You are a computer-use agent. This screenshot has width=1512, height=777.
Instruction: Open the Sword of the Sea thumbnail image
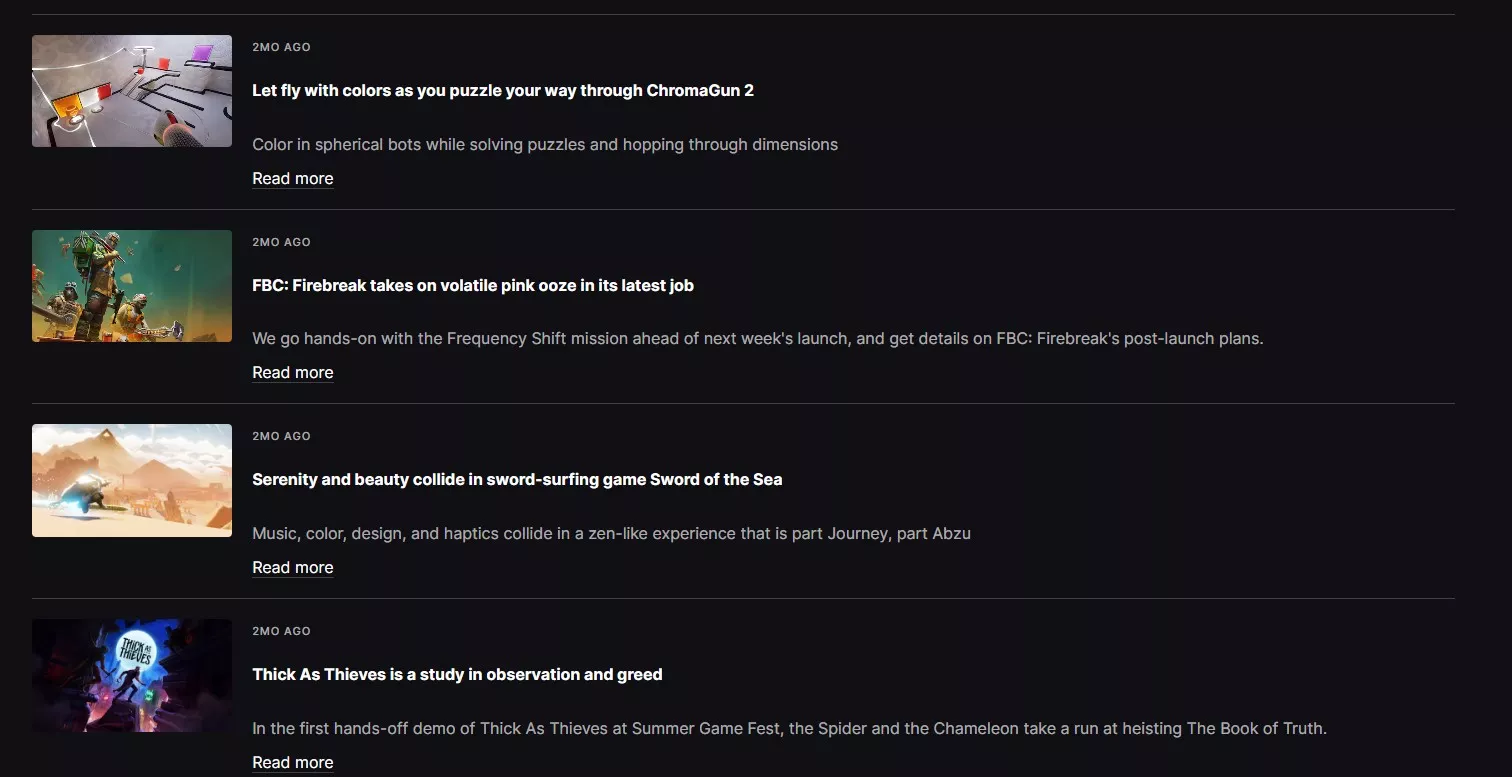[132, 480]
